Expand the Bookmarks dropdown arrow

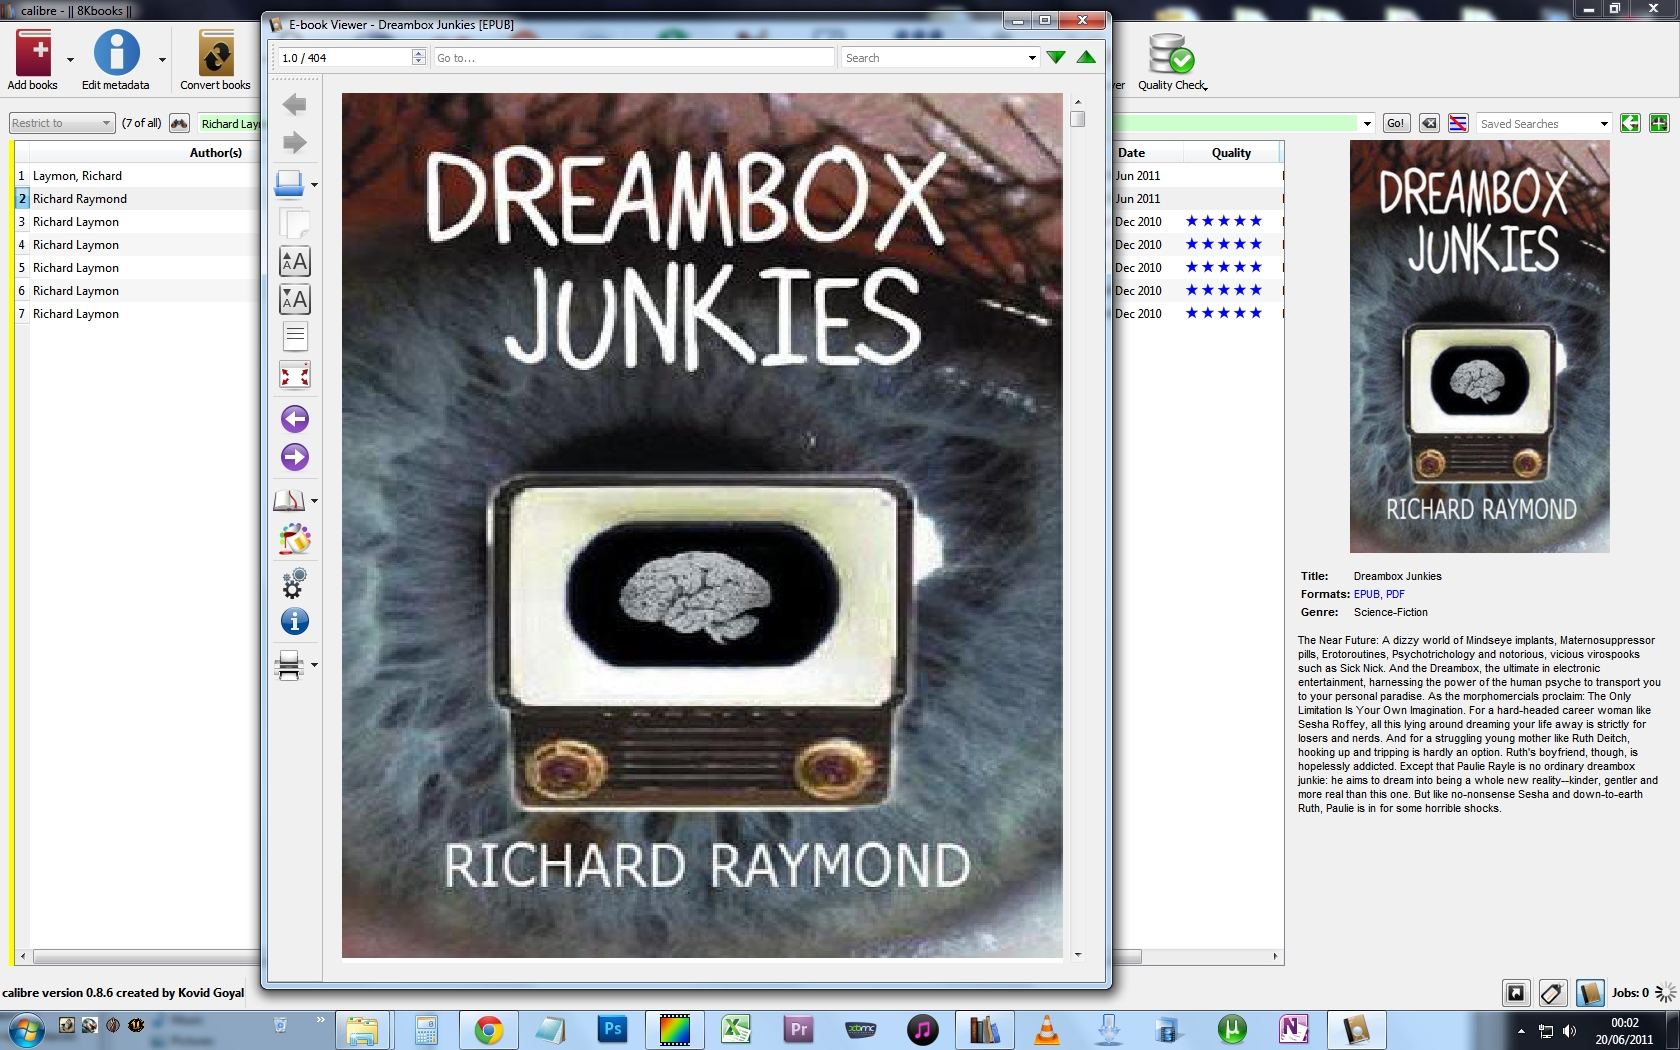(x=314, y=500)
